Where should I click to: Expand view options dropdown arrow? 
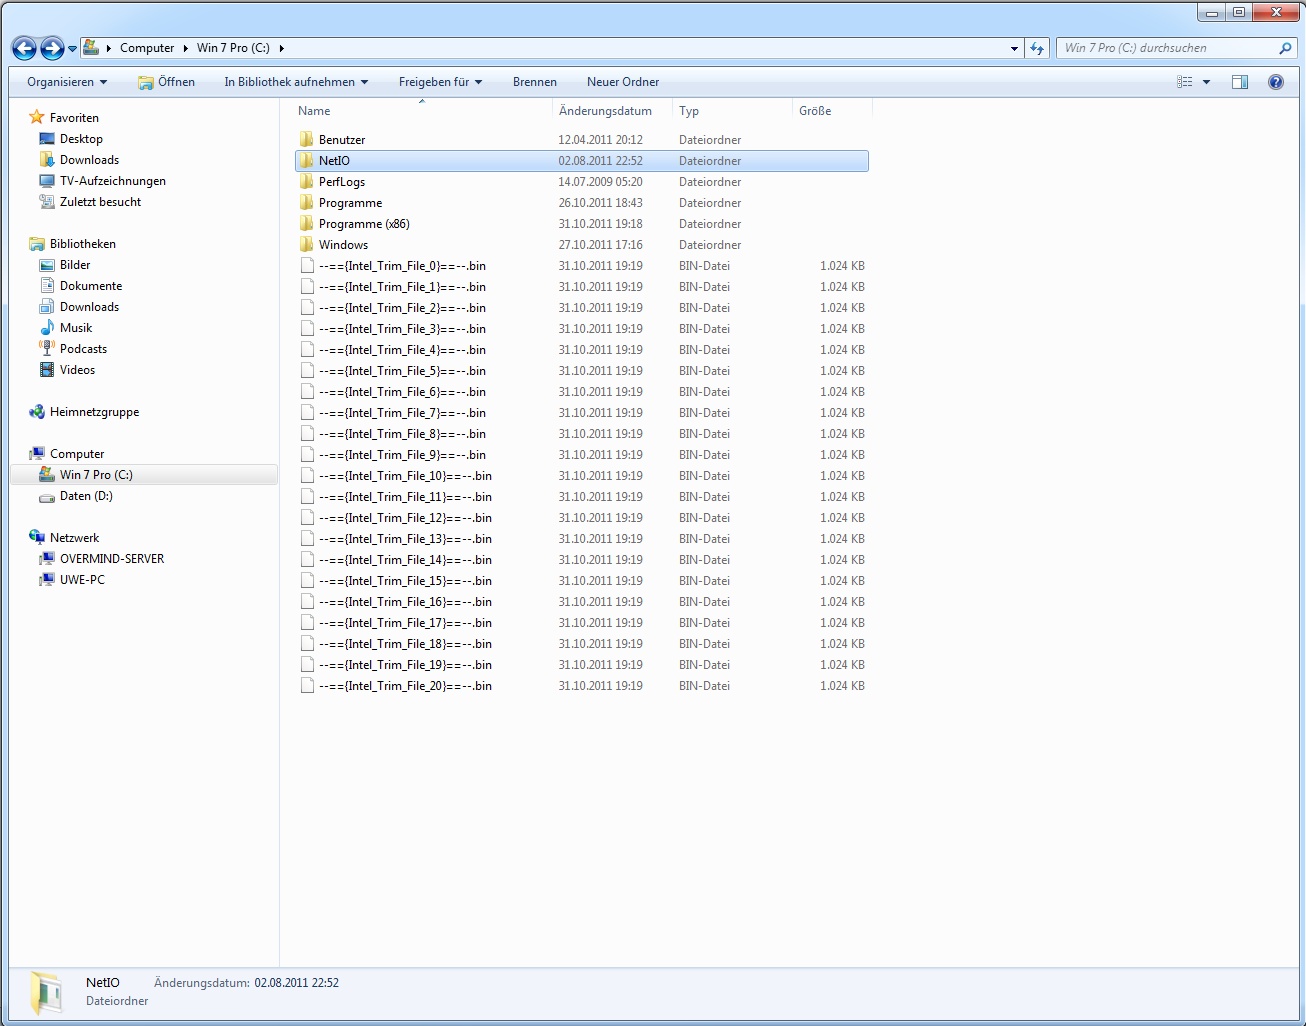[x=1206, y=82]
